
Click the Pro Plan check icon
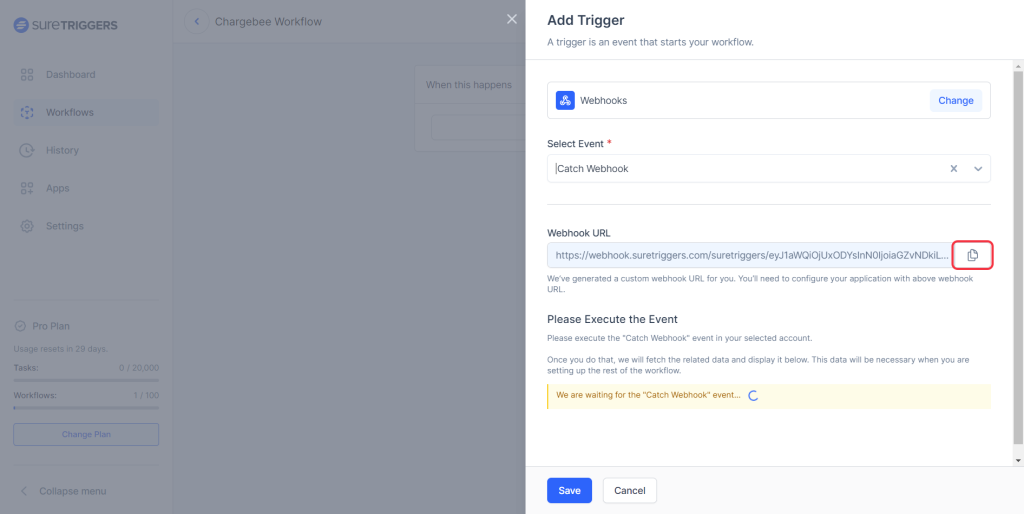(20, 326)
